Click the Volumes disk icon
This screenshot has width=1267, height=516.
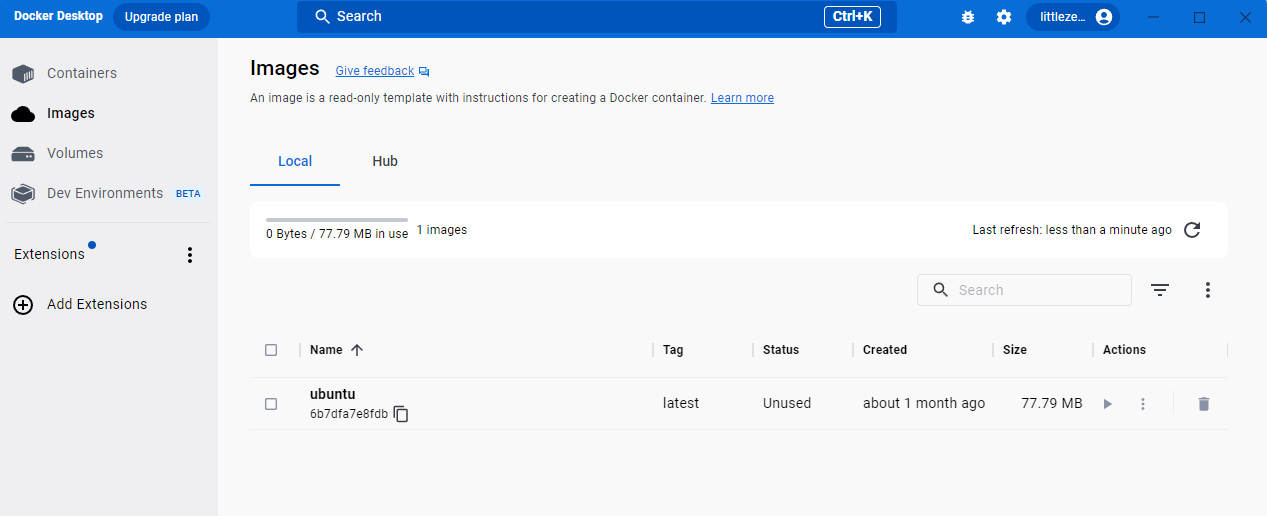click(x=23, y=154)
